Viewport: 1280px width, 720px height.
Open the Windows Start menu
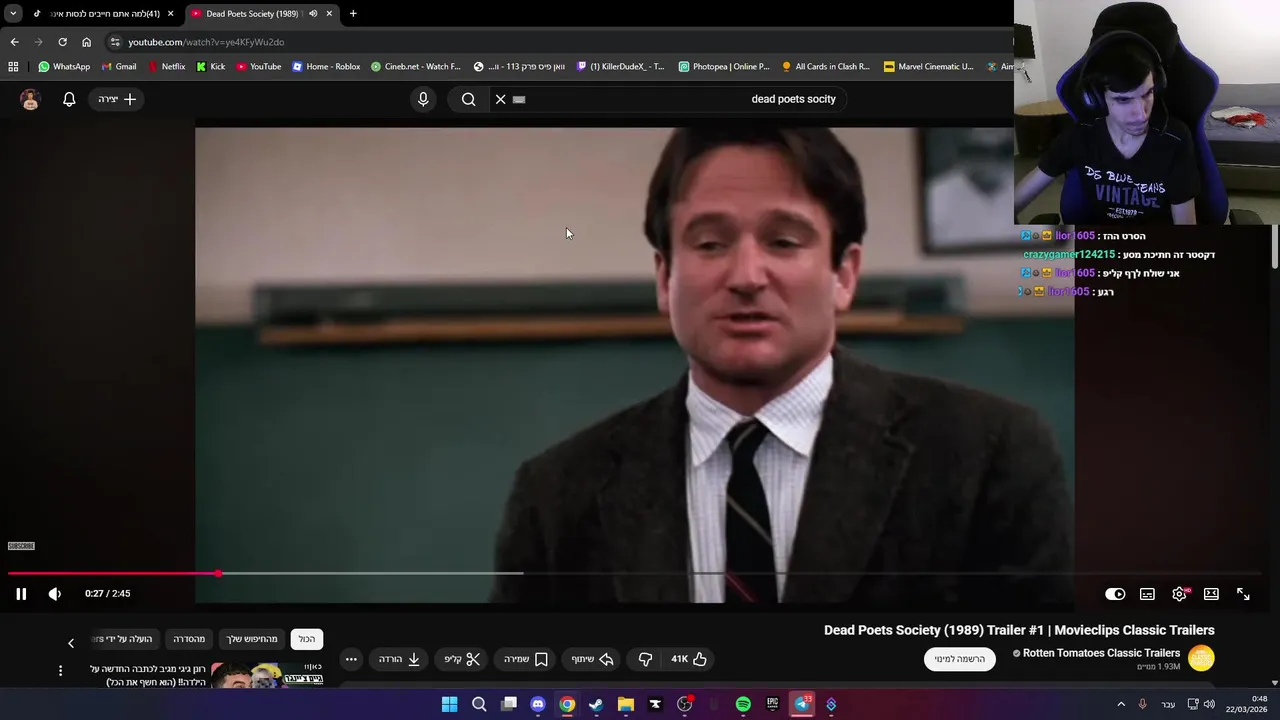coord(450,704)
